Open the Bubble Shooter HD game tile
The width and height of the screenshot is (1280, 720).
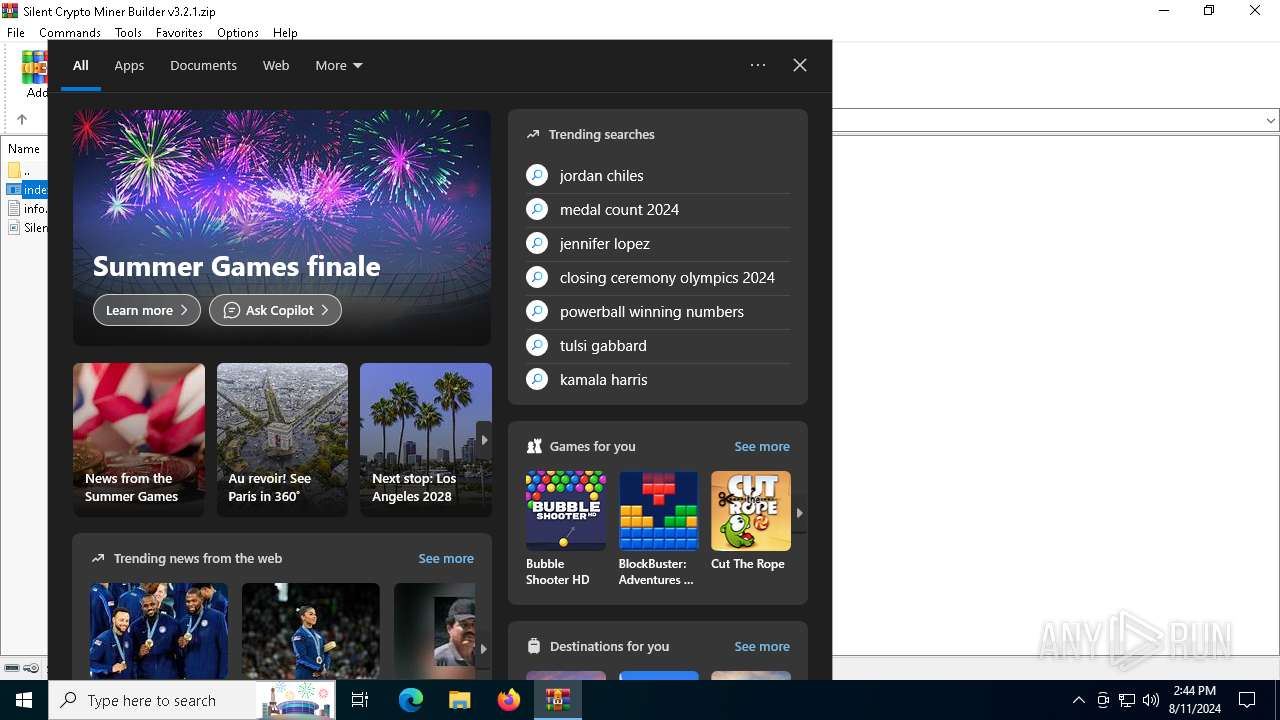click(x=565, y=529)
